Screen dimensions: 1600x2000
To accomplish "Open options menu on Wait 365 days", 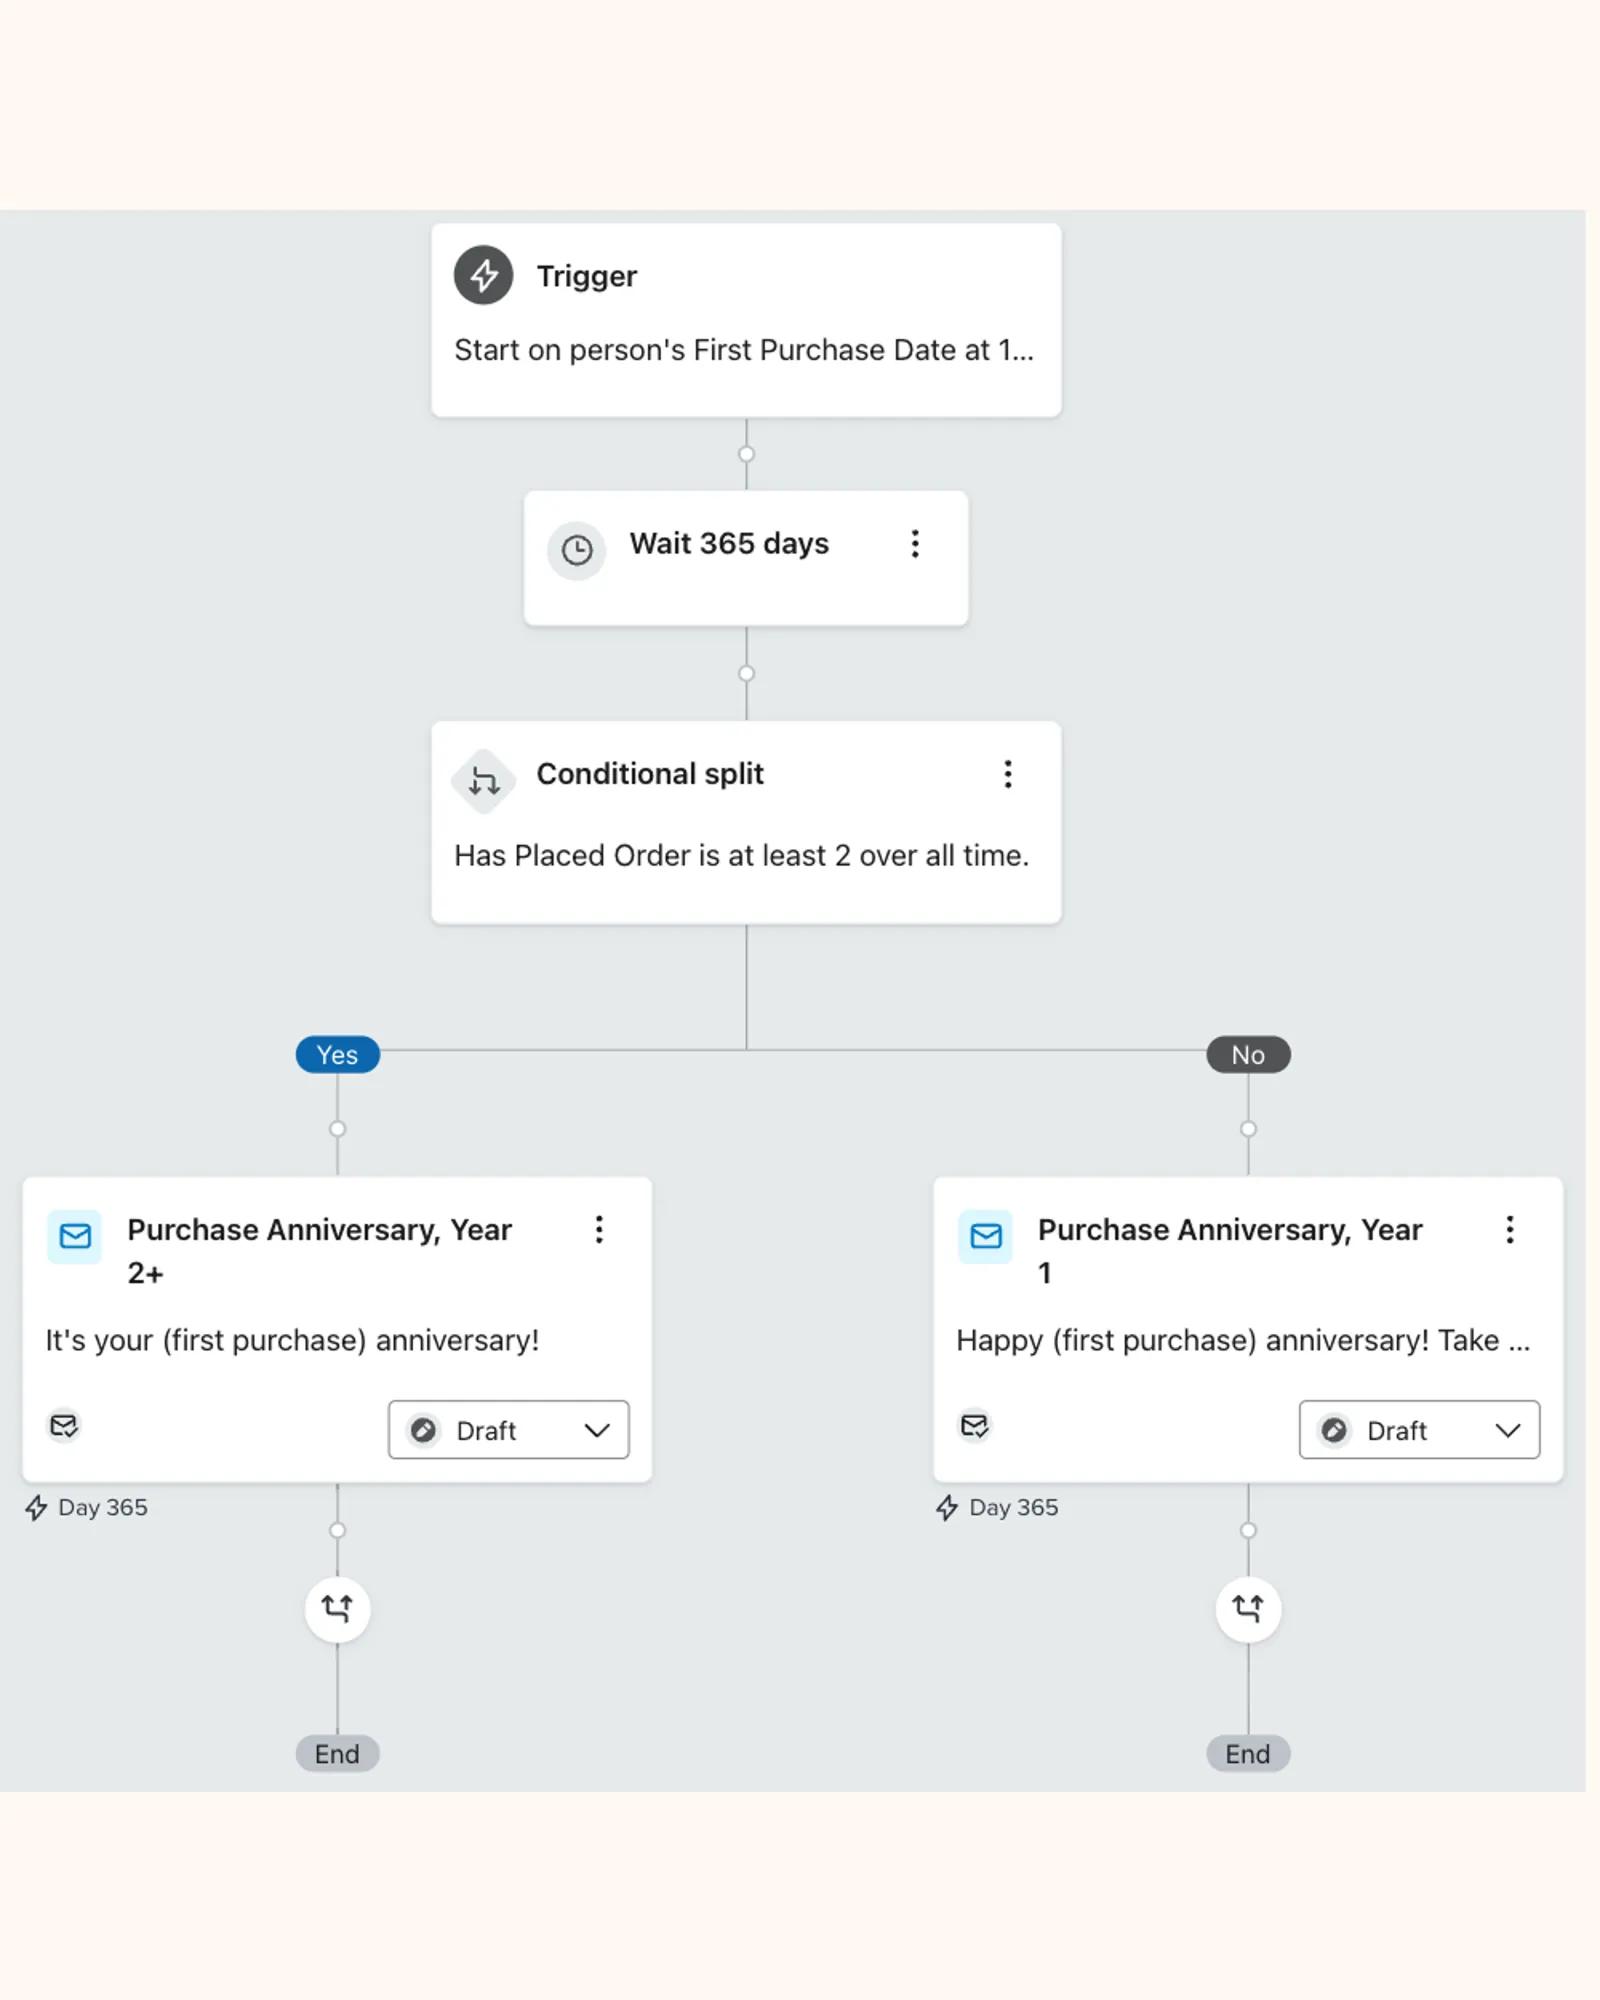I will tap(915, 543).
